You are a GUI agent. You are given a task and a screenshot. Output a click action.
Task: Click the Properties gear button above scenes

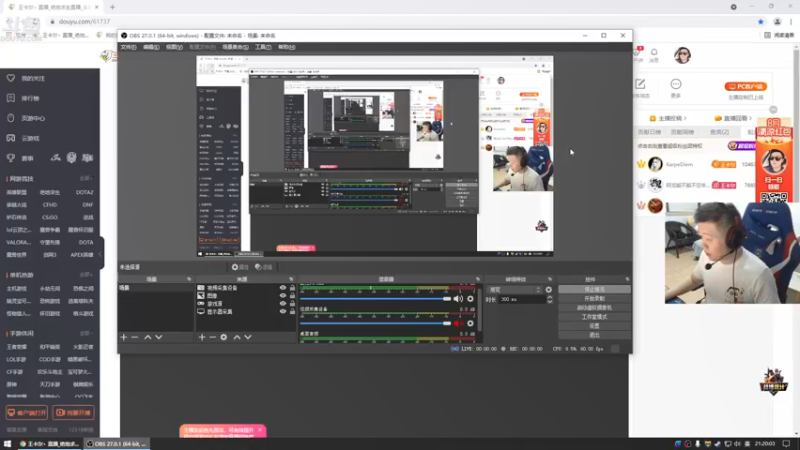tap(240, 267)
